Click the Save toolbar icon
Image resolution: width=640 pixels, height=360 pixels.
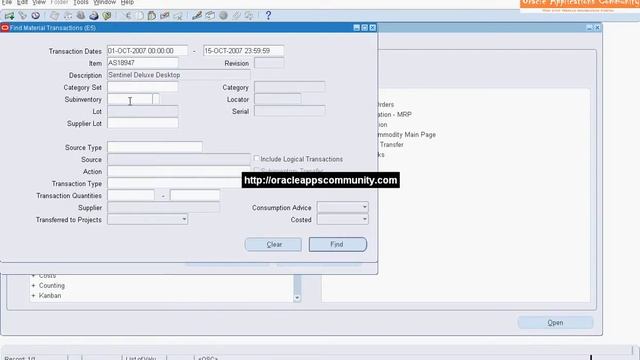(x=54, y=16)
